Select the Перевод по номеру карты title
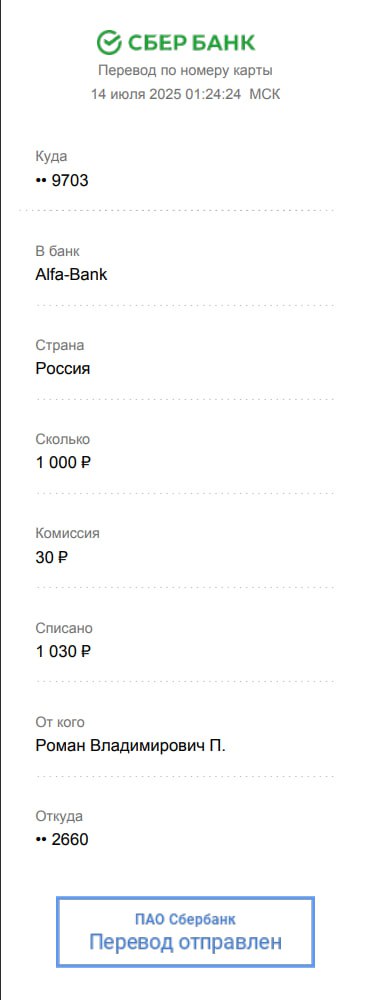 pos(185,70)
